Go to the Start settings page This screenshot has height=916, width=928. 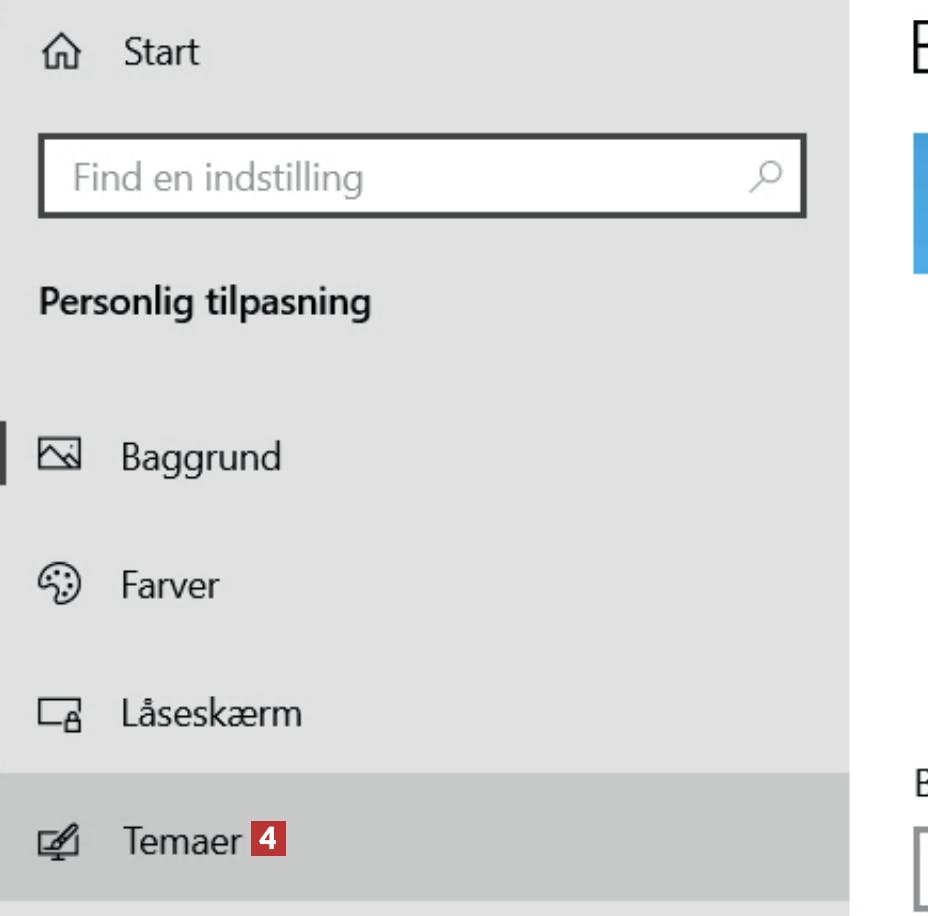point(161,52)
